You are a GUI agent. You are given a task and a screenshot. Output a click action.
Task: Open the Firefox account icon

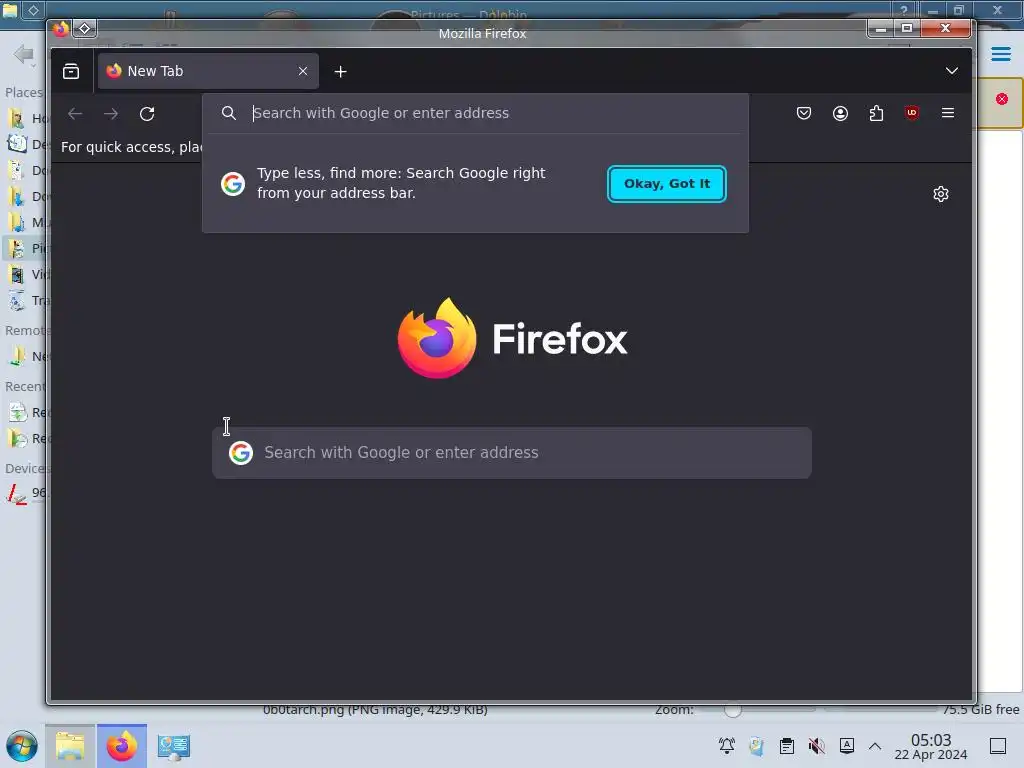click(840, 113)
